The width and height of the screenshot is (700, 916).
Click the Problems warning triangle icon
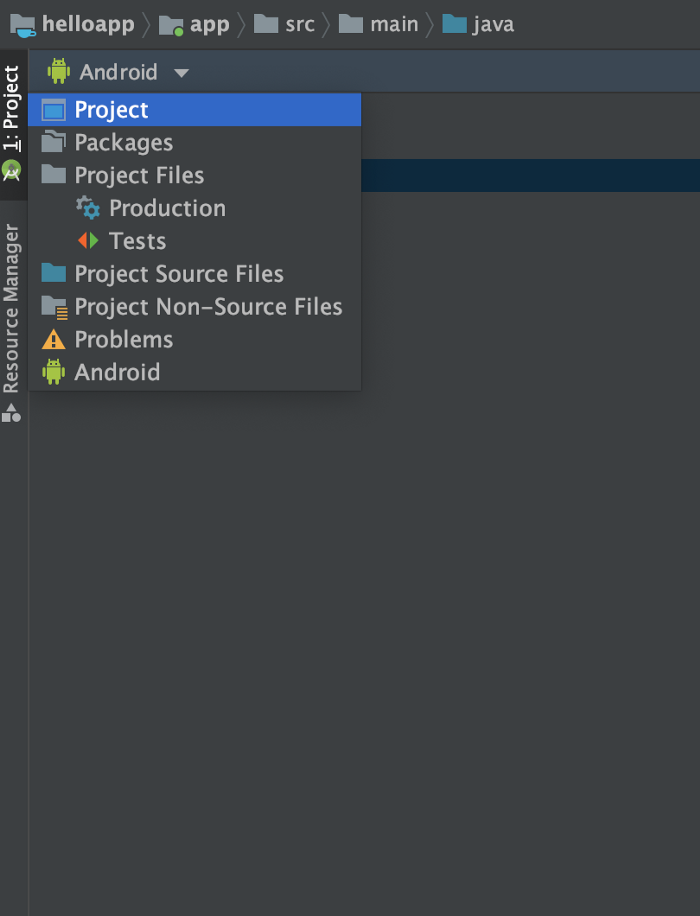coord(53,339)
